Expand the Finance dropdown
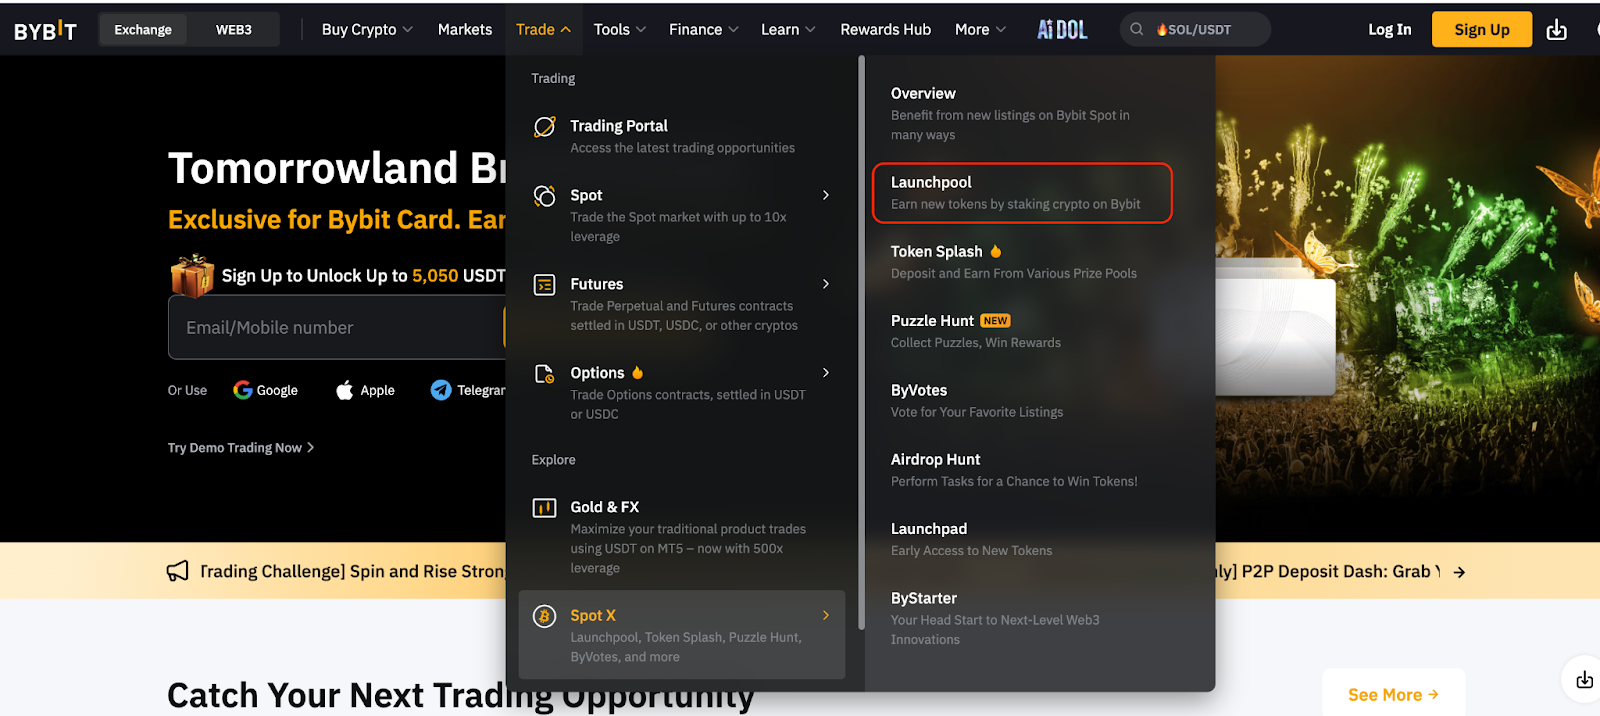 (x=704, y=30)
